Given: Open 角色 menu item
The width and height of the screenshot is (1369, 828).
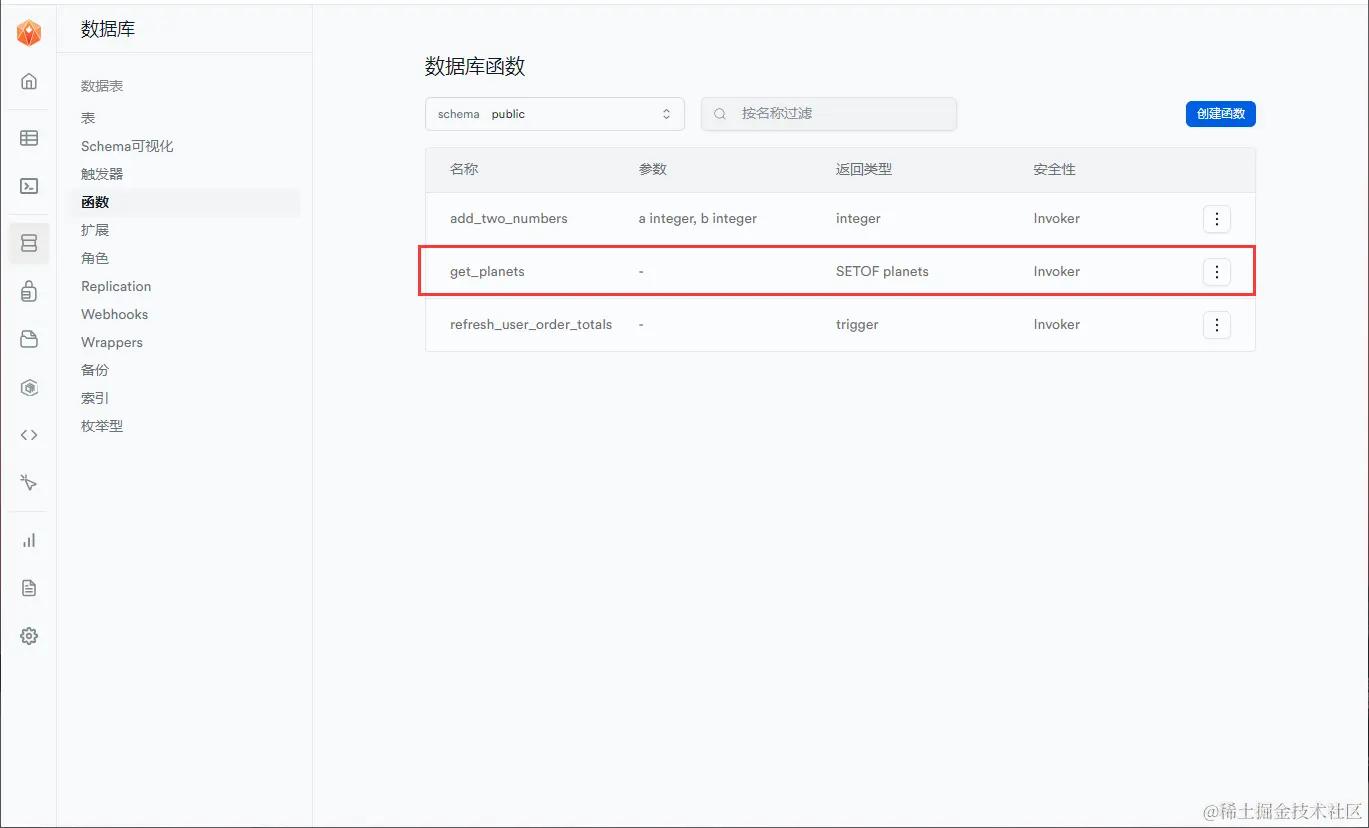Looking at the screenshot, I should [95, 258].
